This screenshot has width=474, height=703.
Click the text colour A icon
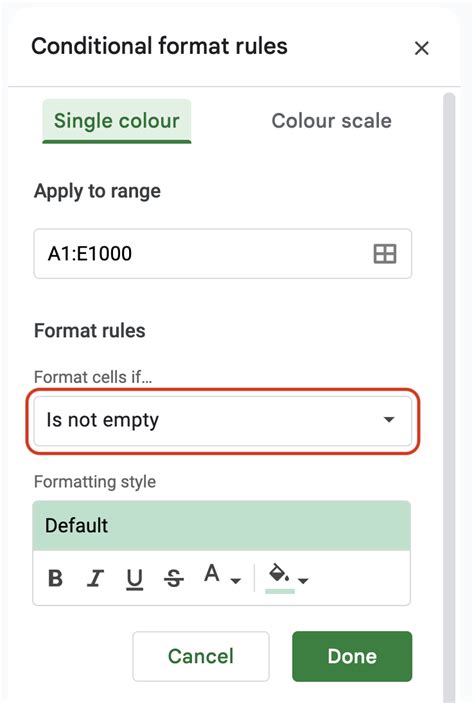point(212,573)
